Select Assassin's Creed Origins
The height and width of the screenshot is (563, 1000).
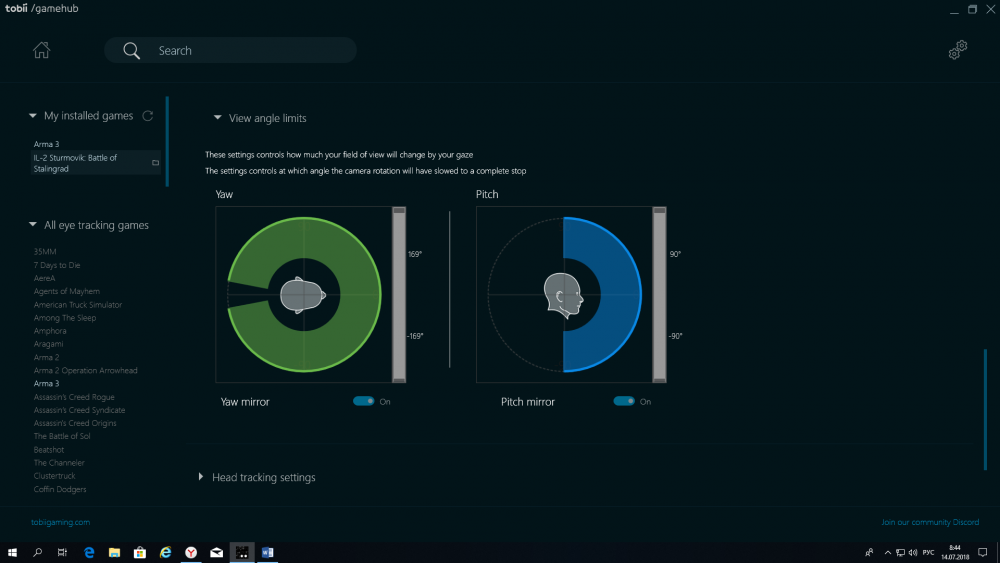point(75,423)
